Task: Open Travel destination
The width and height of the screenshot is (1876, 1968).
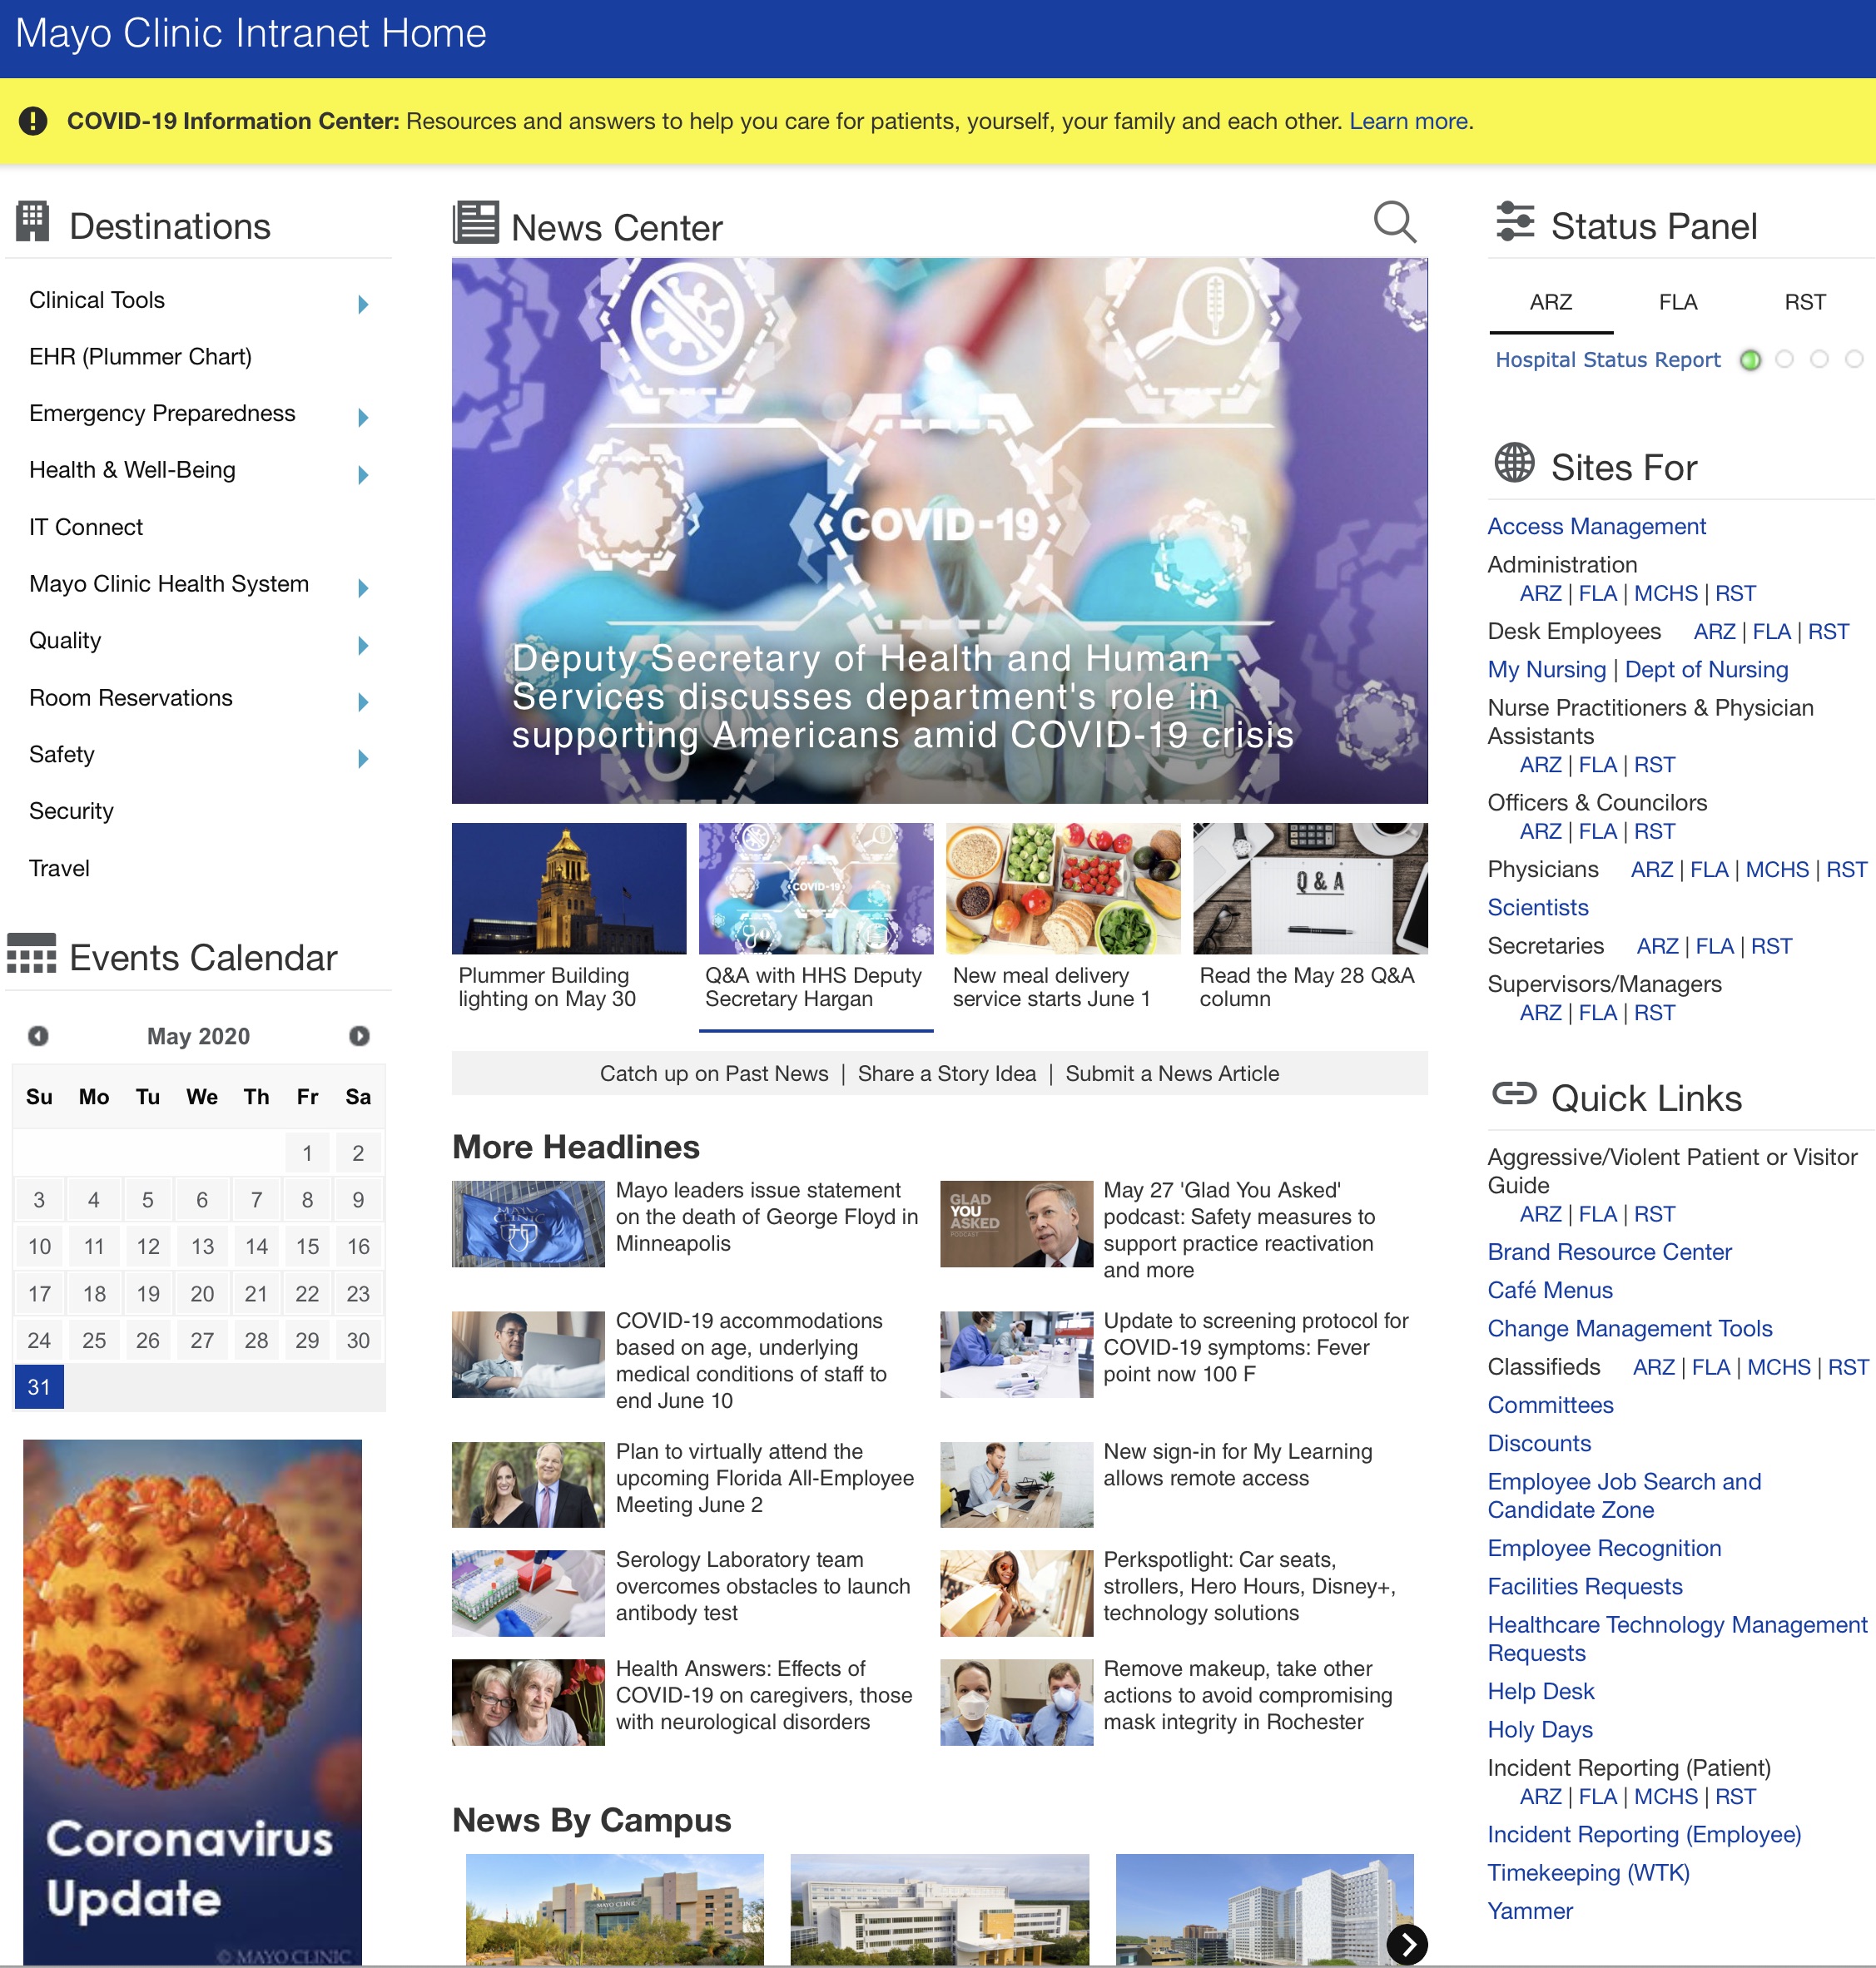Action: (x=59, y=868)
